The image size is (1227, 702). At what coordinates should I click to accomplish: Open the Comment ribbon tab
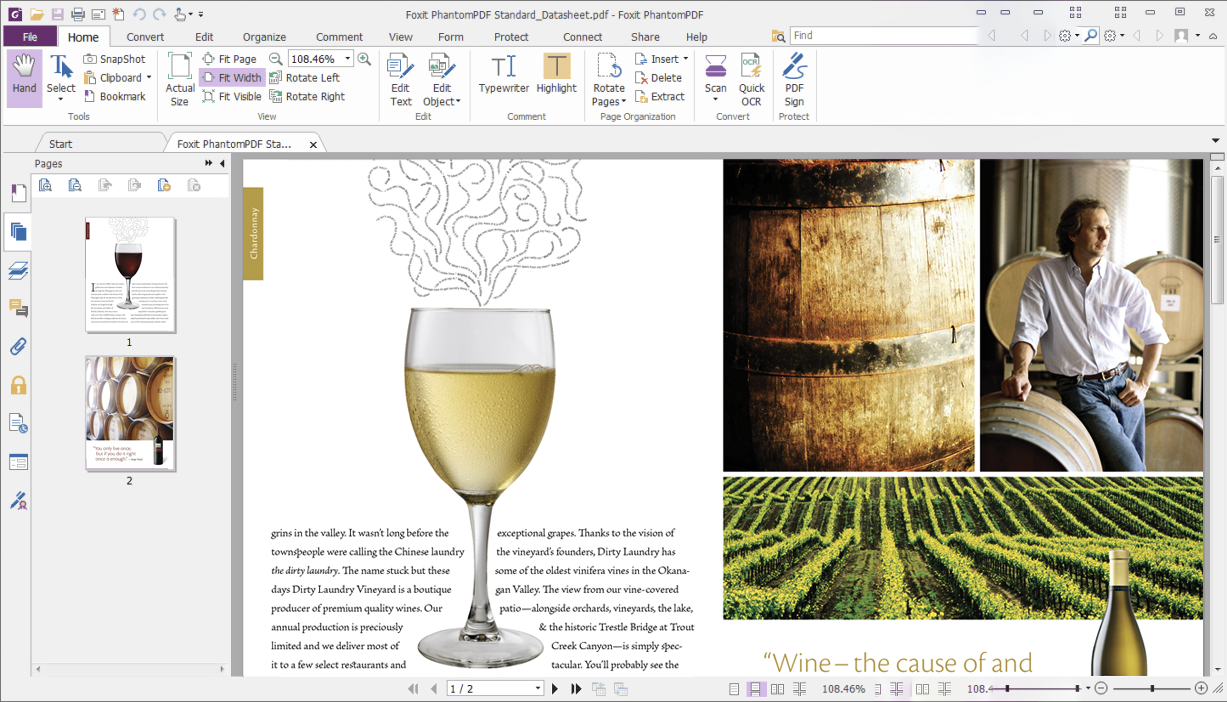[x=339, y=37]
